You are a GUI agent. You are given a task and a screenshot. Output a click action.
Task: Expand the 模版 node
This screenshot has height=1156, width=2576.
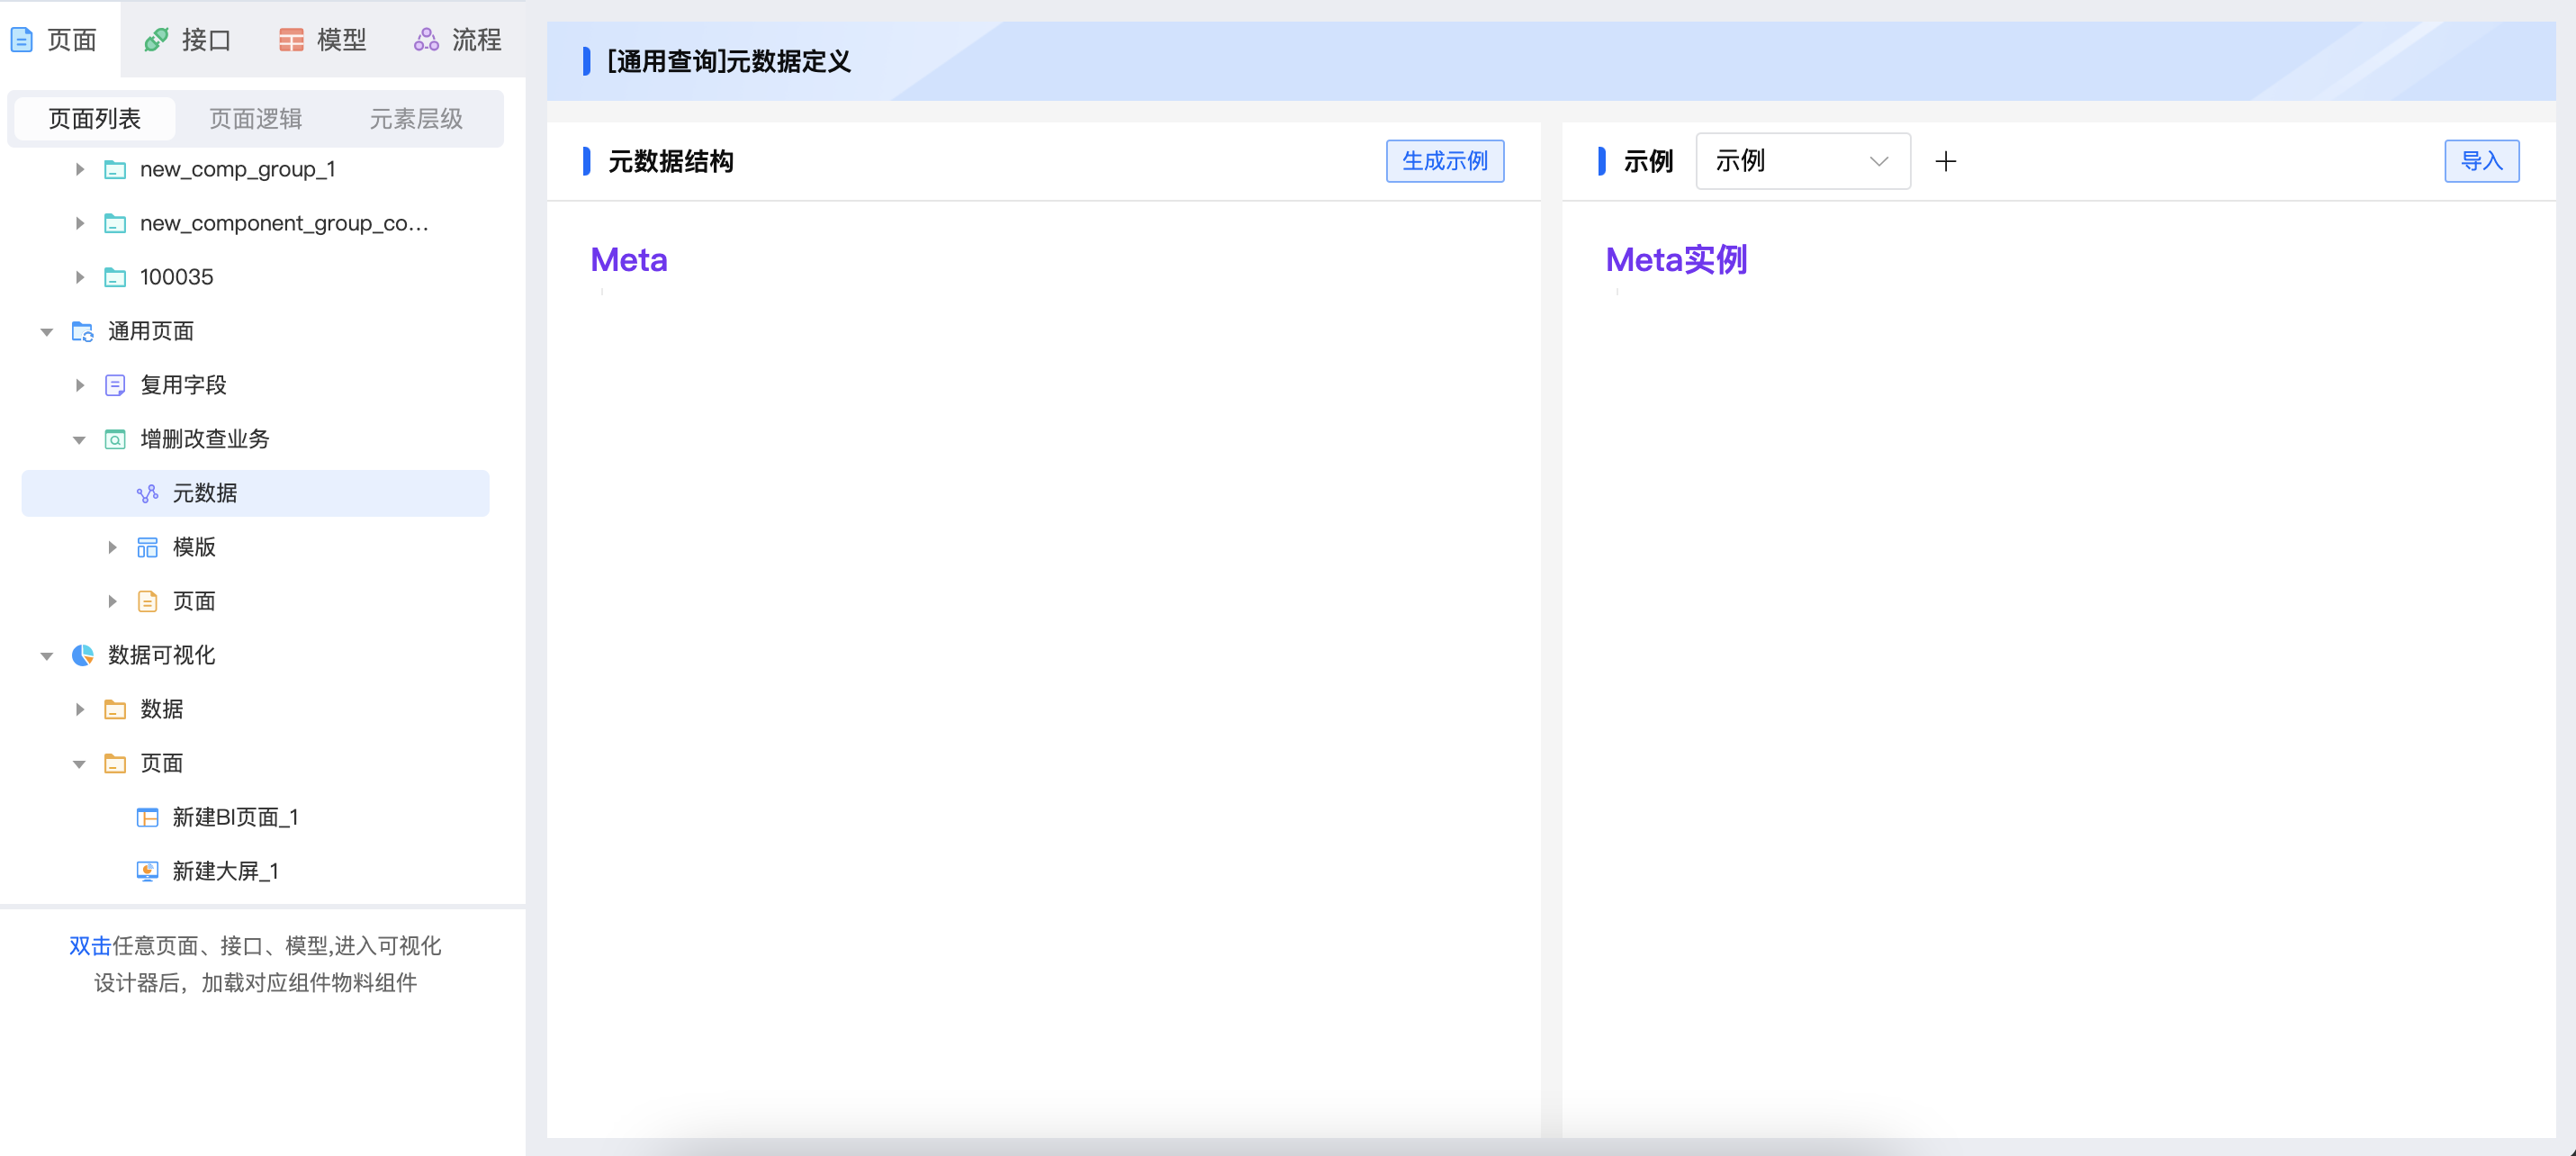tap(112, 548)
